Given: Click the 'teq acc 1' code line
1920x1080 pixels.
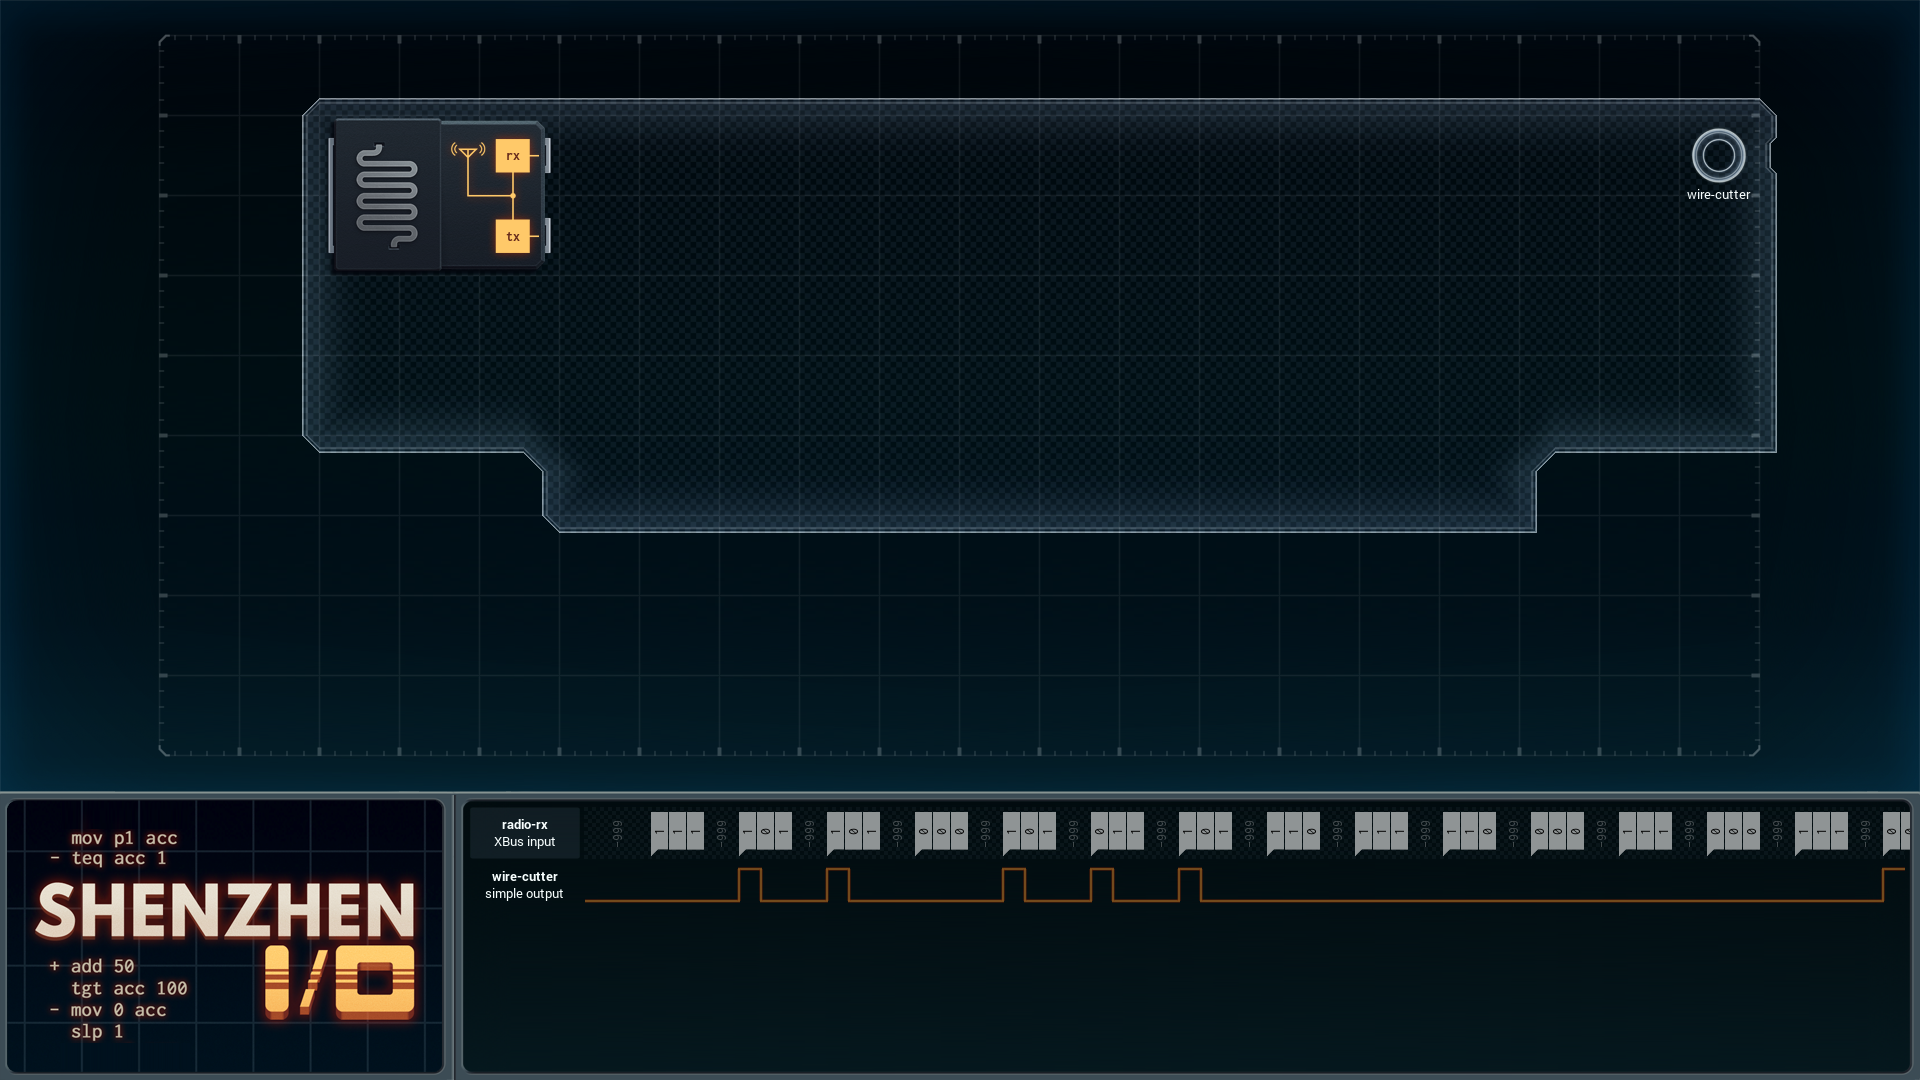Looking at the screenshot, I should 118,858.
